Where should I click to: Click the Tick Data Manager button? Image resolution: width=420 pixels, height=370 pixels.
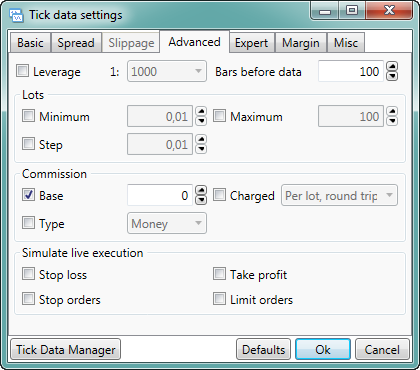pyautogui.click(x=66, y=349)
